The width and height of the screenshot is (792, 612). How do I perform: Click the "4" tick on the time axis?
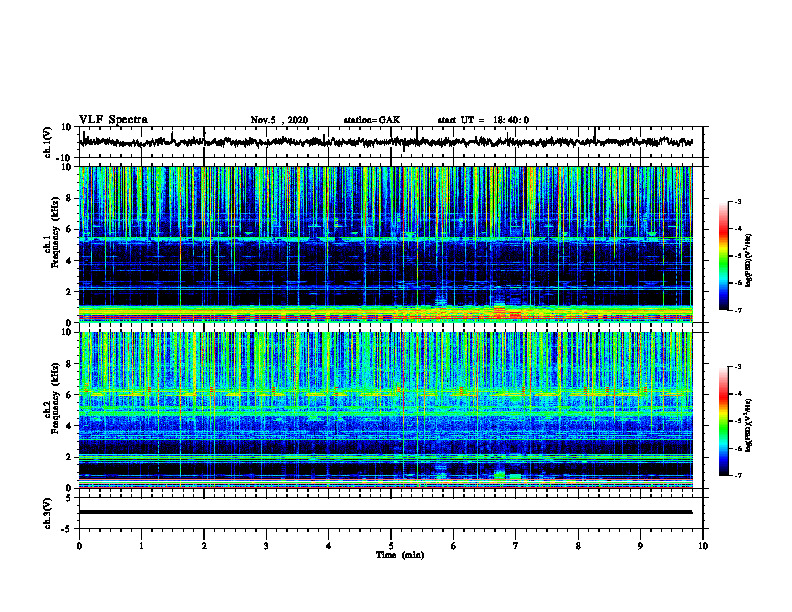point(329,546)
